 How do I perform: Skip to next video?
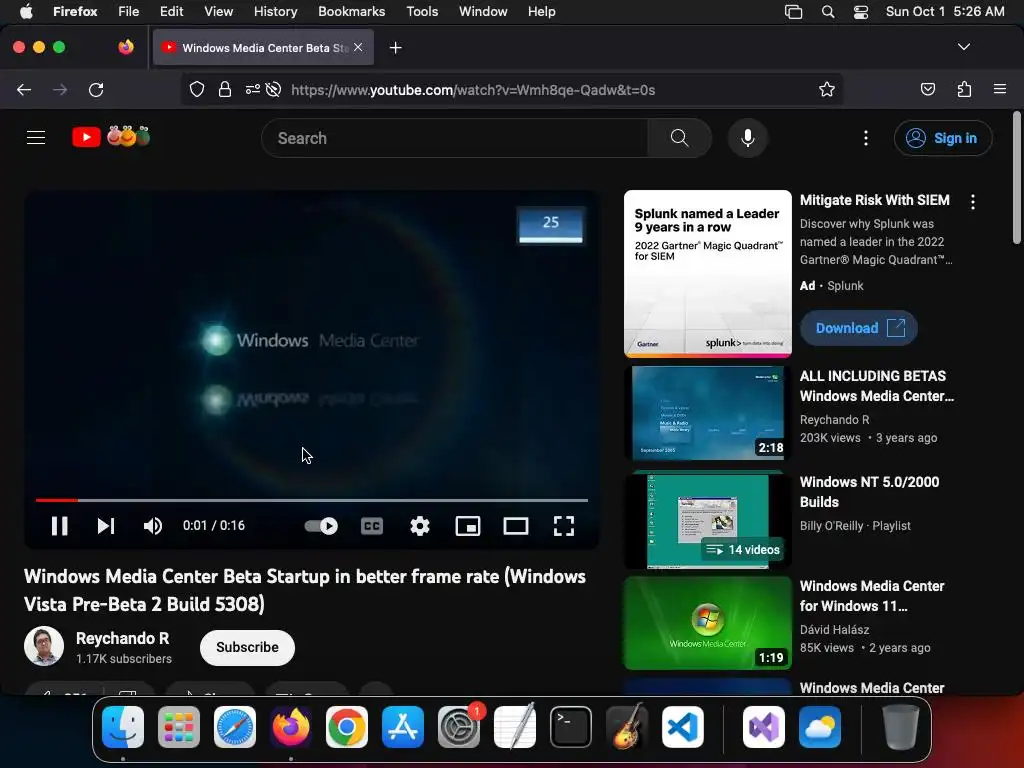click(x=106, y=526)
